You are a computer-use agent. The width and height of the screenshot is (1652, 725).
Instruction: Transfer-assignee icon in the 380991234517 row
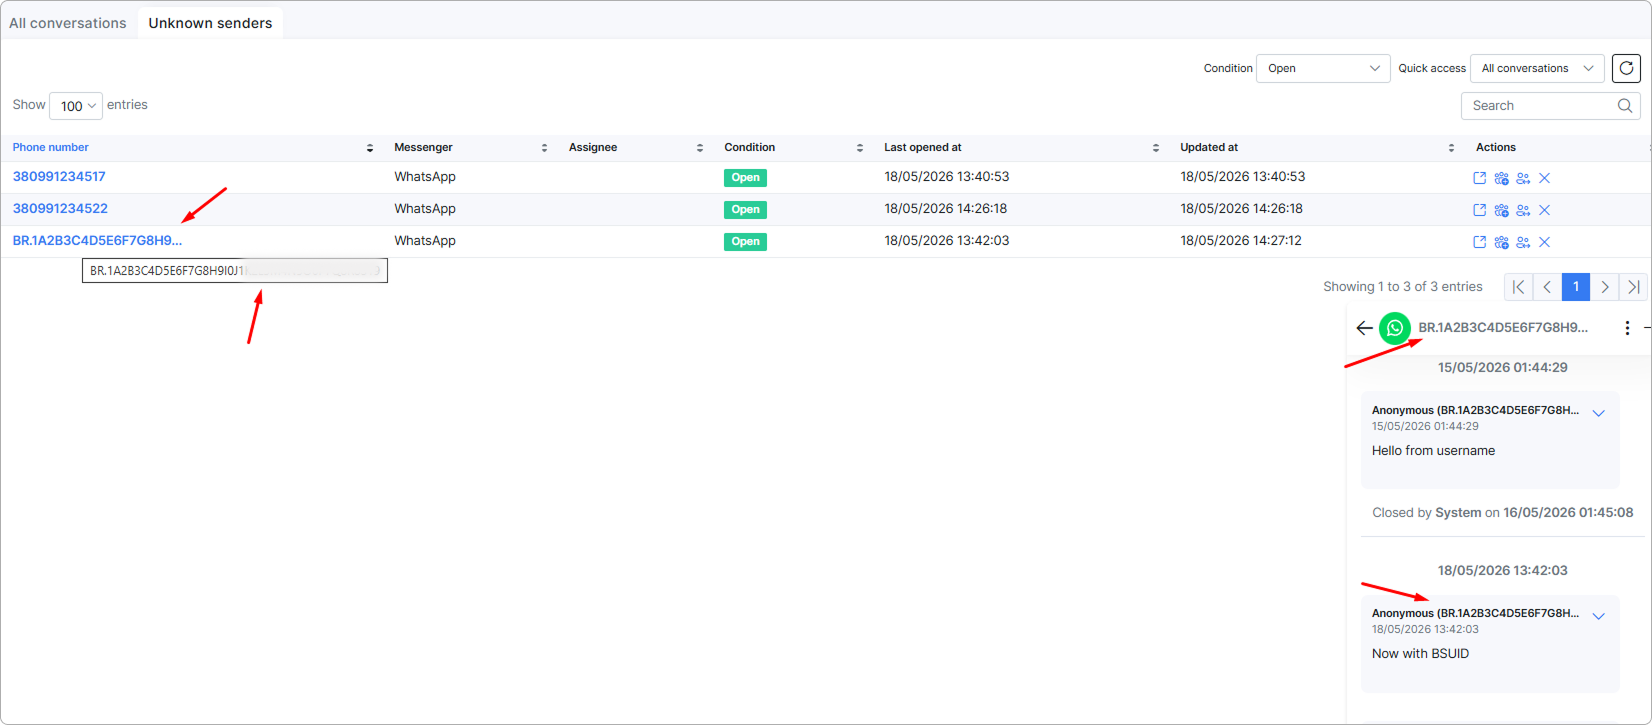click(x=1523, y=178)
